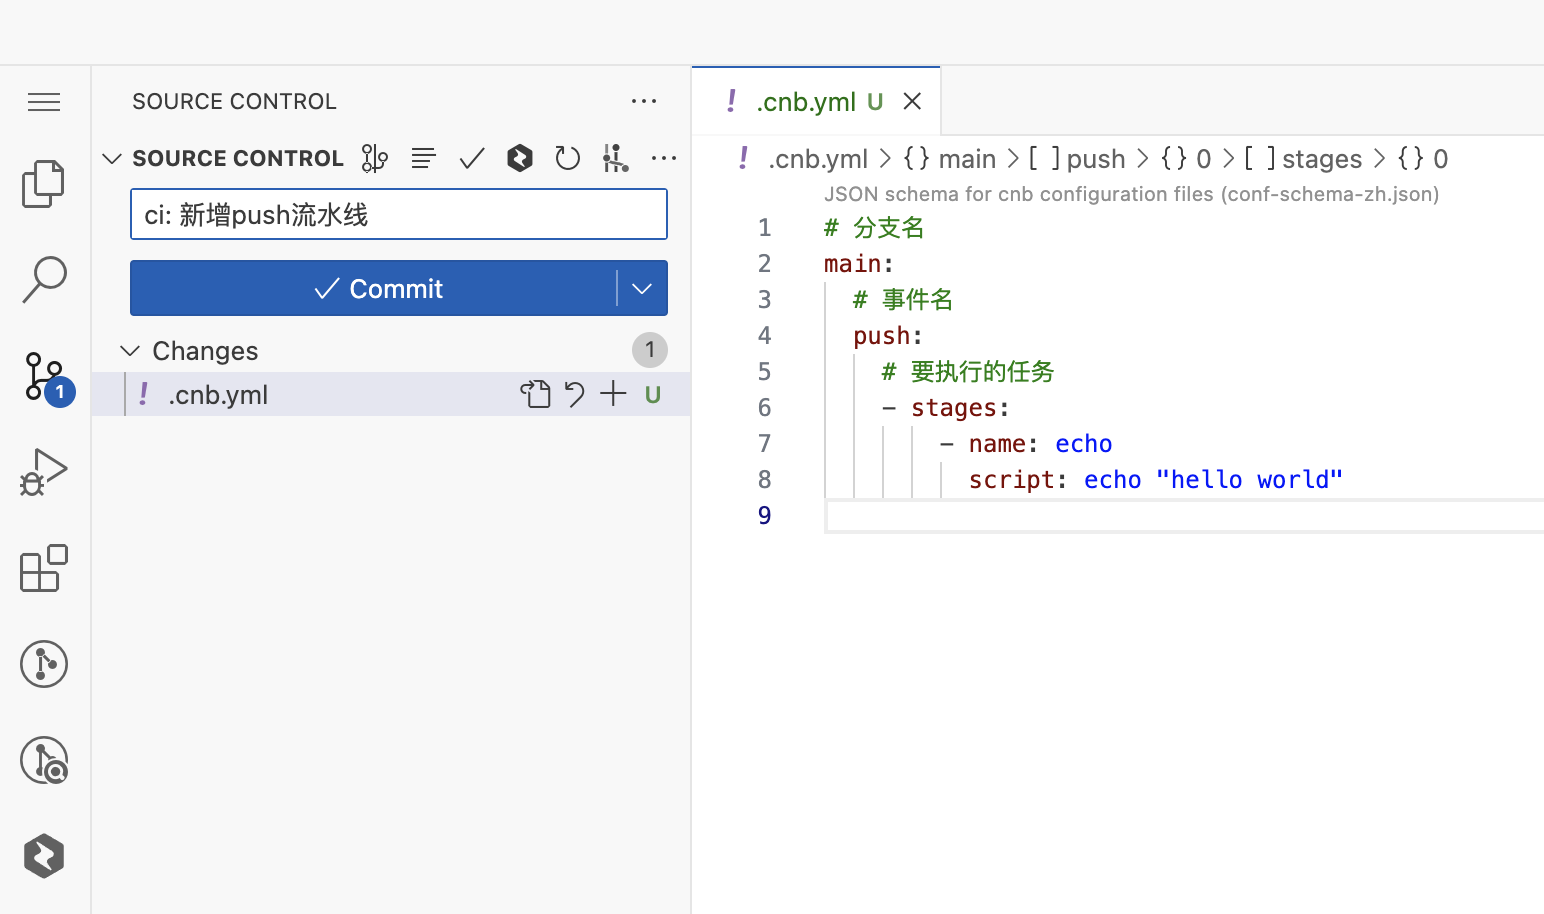Discard changes for .cnb.yml
This screenshot has height=914, width=1544.
click(x=574, y=395)
